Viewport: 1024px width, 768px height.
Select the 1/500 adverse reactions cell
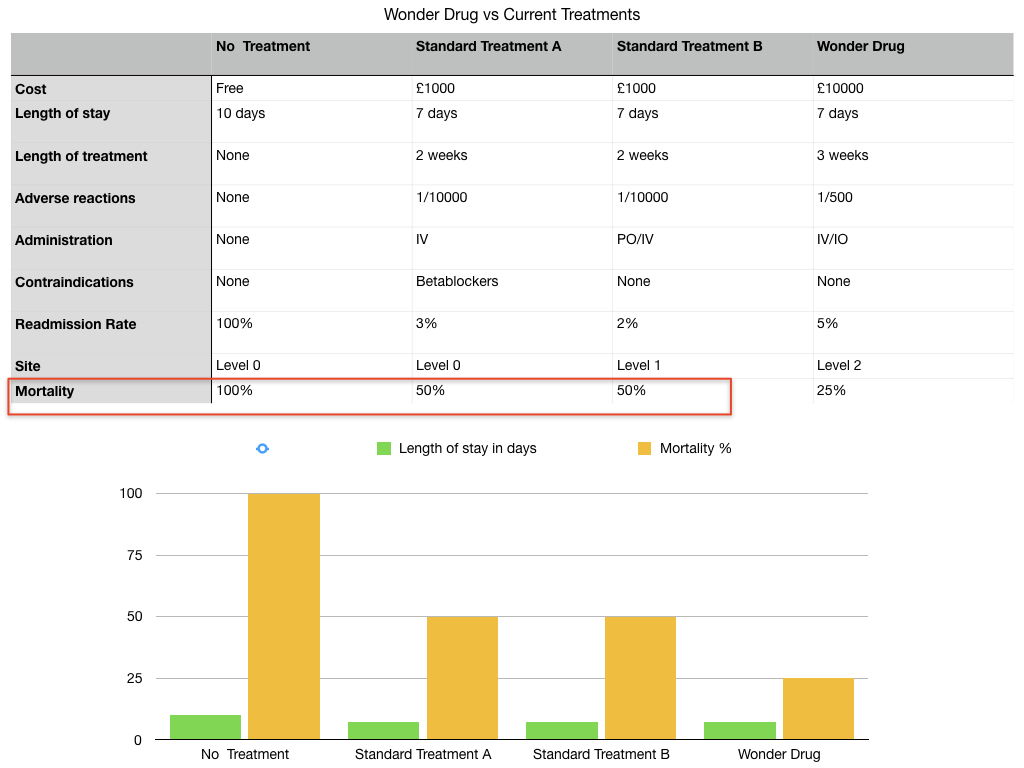(x=913, y=206)
